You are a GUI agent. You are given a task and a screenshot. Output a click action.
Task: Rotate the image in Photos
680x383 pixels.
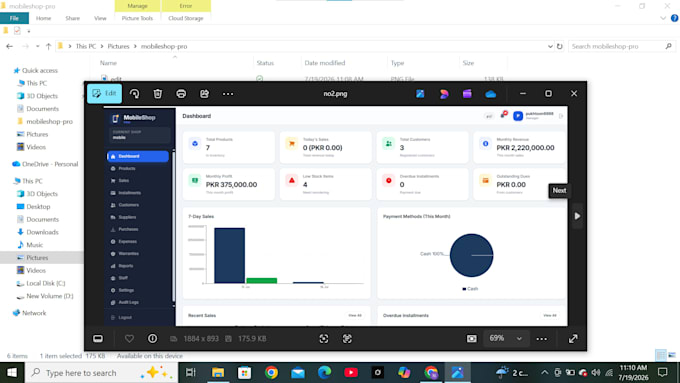tap(134, 94)
